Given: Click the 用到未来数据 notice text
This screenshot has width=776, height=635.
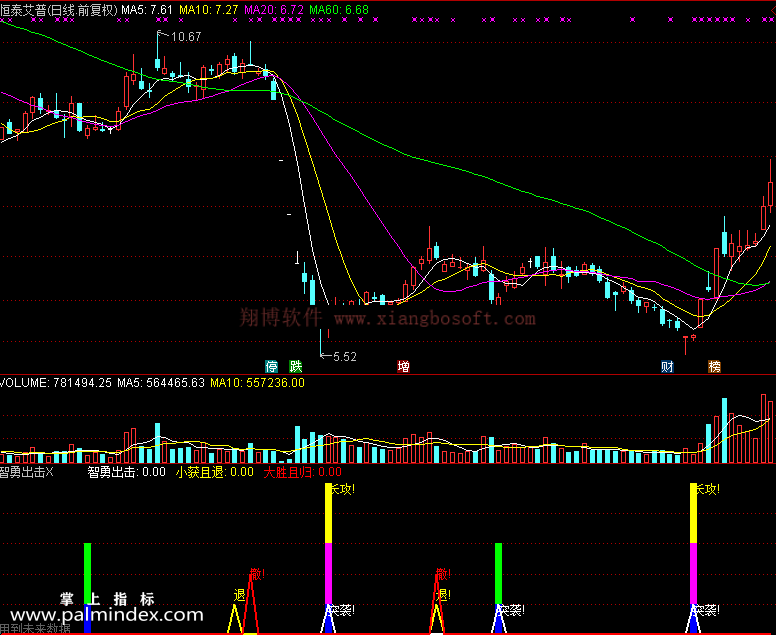Looking at the screenshot, I should [x=35, y=630].
